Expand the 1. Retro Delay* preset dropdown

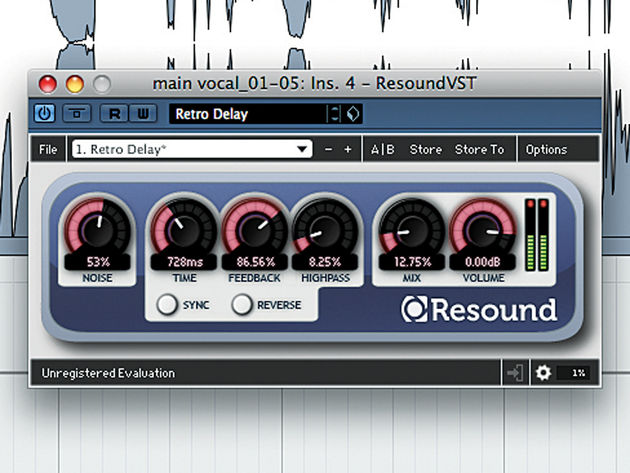pos(192,149)
